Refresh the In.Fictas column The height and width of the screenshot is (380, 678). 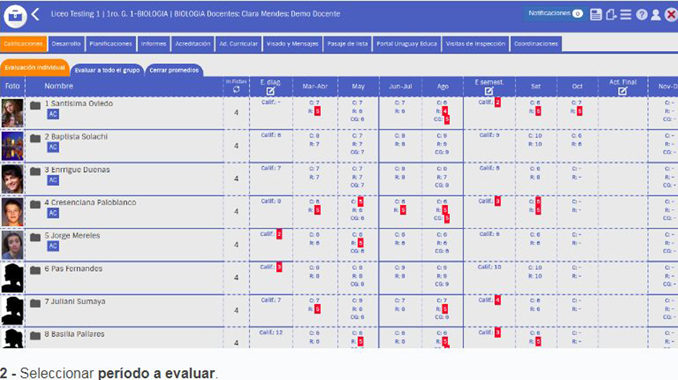point(236,89)
